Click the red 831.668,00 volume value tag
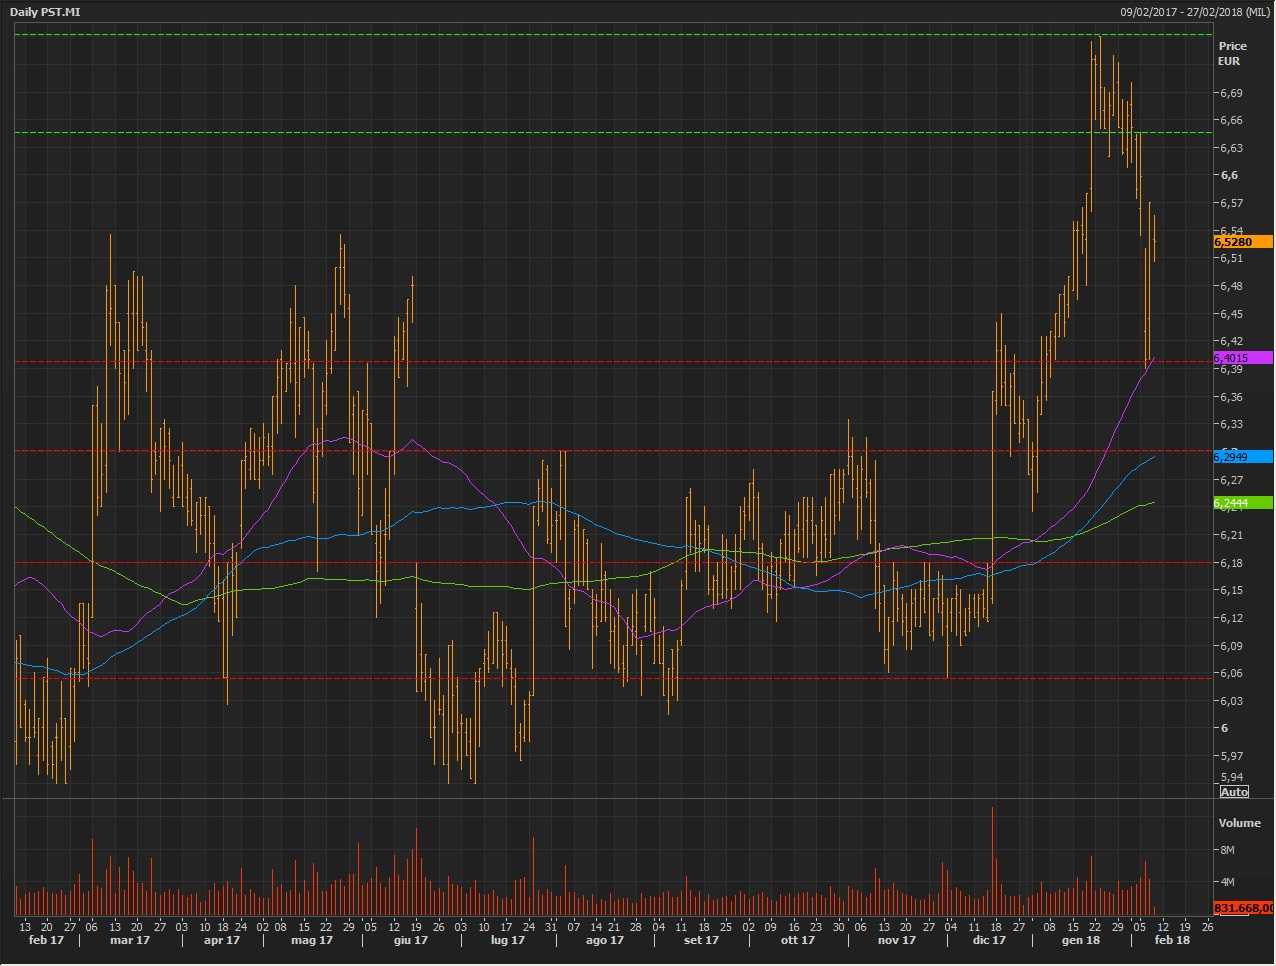The width and height of the screenshot is (1276, 966). tap(1243, 908)
